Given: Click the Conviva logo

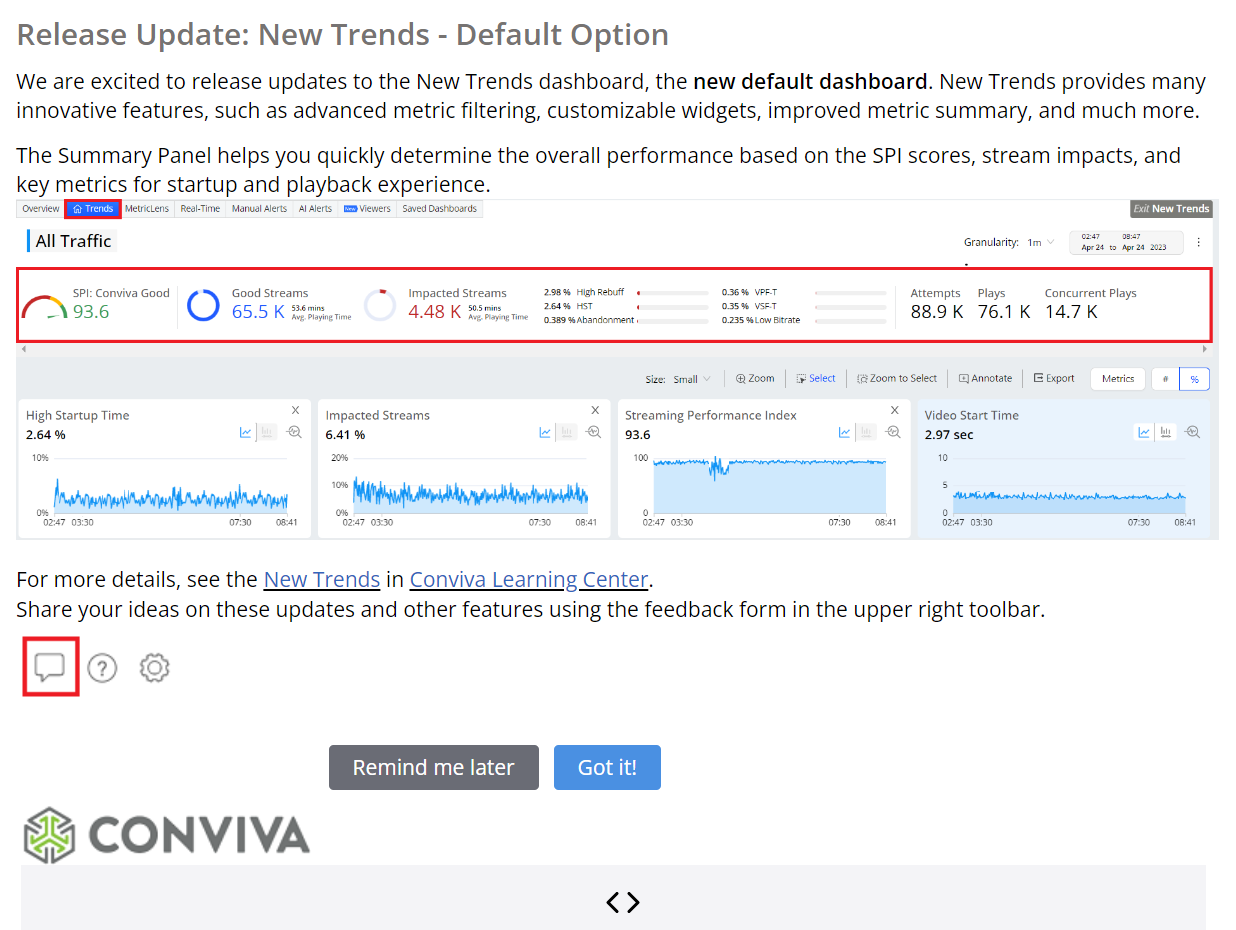Looking at the screenshot, I should pyautogui.click(x=167, y=835).
